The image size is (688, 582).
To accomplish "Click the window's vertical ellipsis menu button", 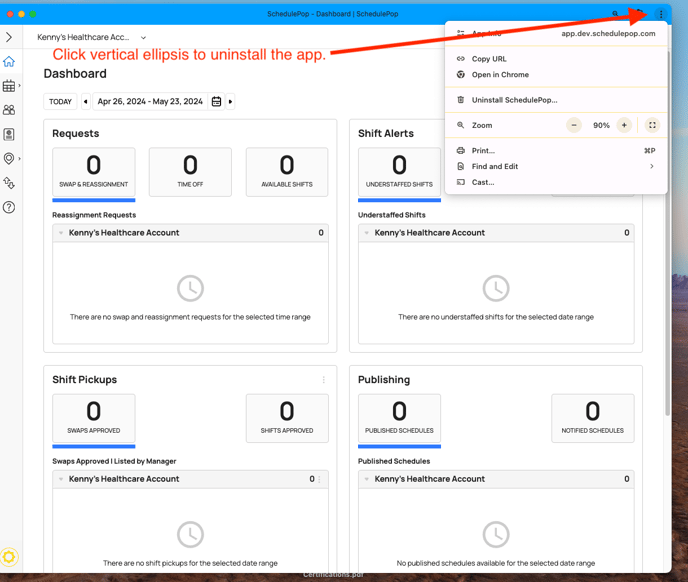I will [x=661, y=14].
